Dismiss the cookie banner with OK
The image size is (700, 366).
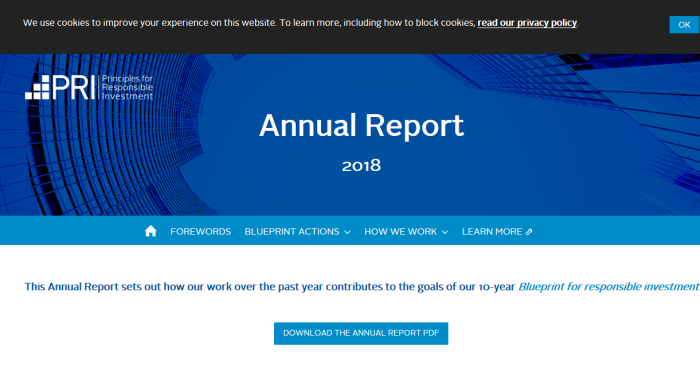(684, 25)
